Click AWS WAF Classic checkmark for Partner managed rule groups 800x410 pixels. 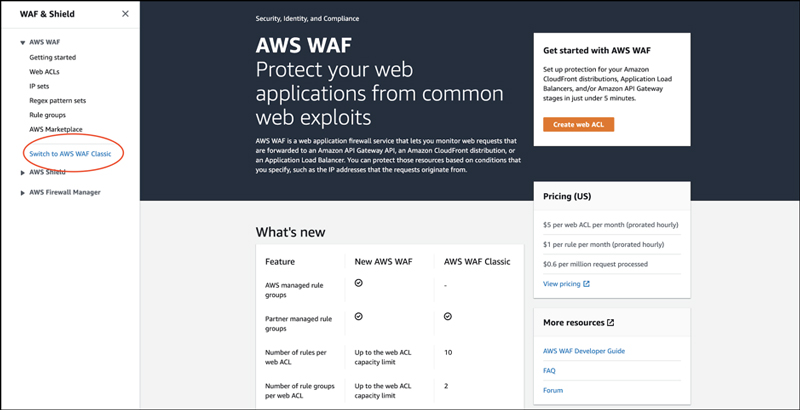click(x=447, y=316)
